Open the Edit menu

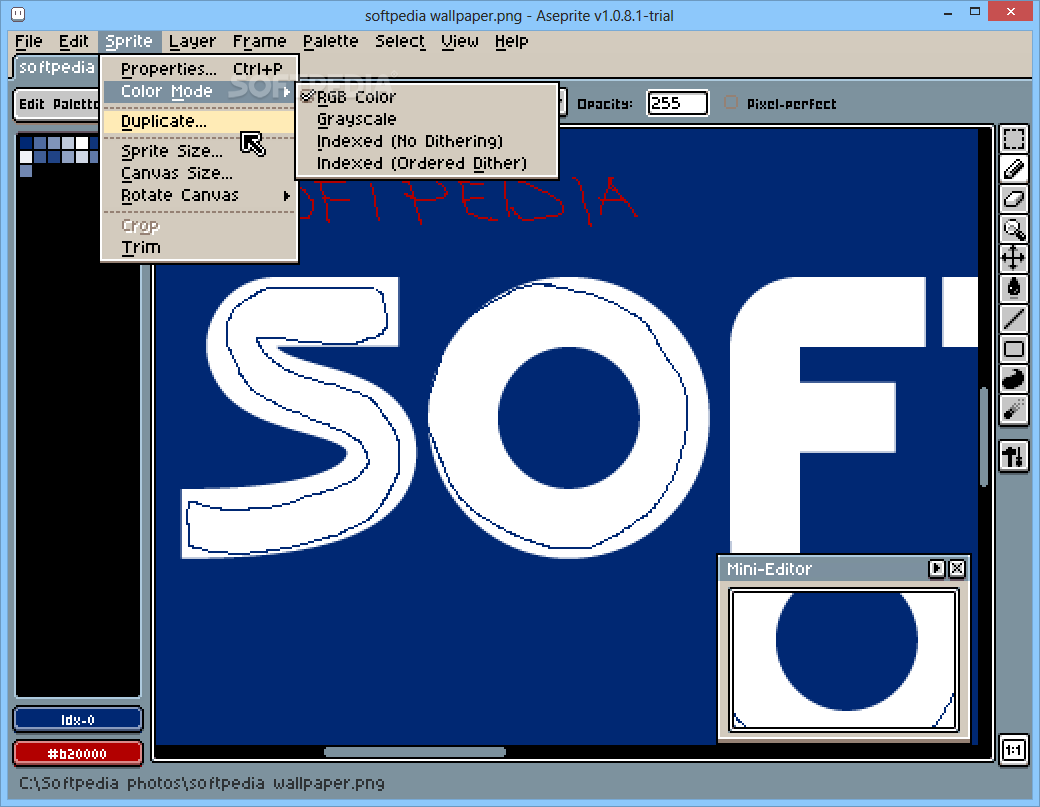74,41
